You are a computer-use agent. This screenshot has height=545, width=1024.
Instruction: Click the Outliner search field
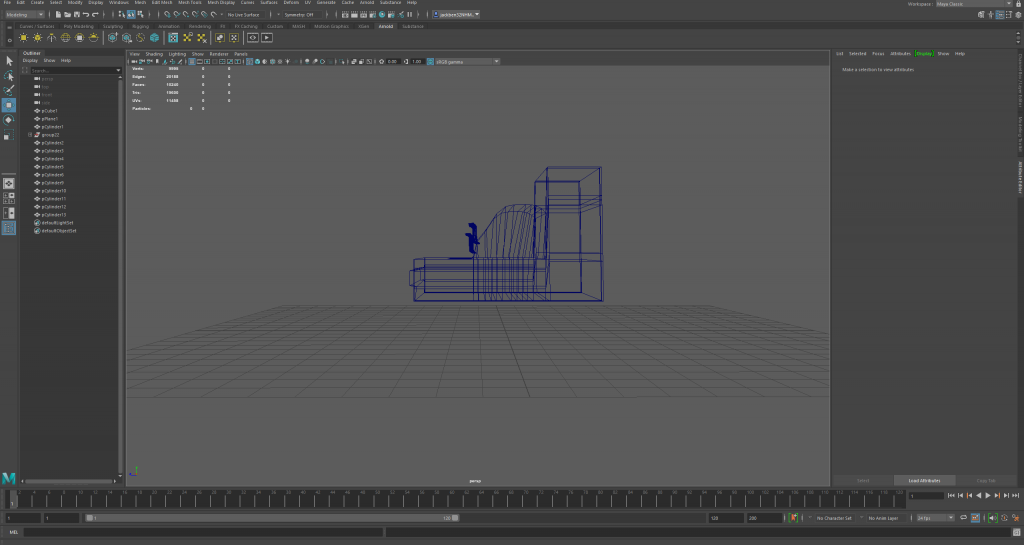coord(70,70)
